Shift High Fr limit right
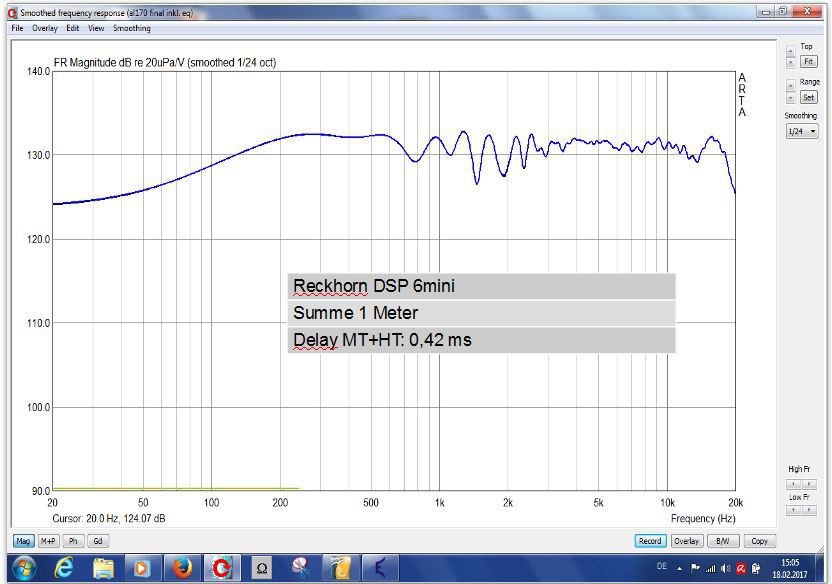The height and width of the screenshot is (584, 832). tap(809, 484)
